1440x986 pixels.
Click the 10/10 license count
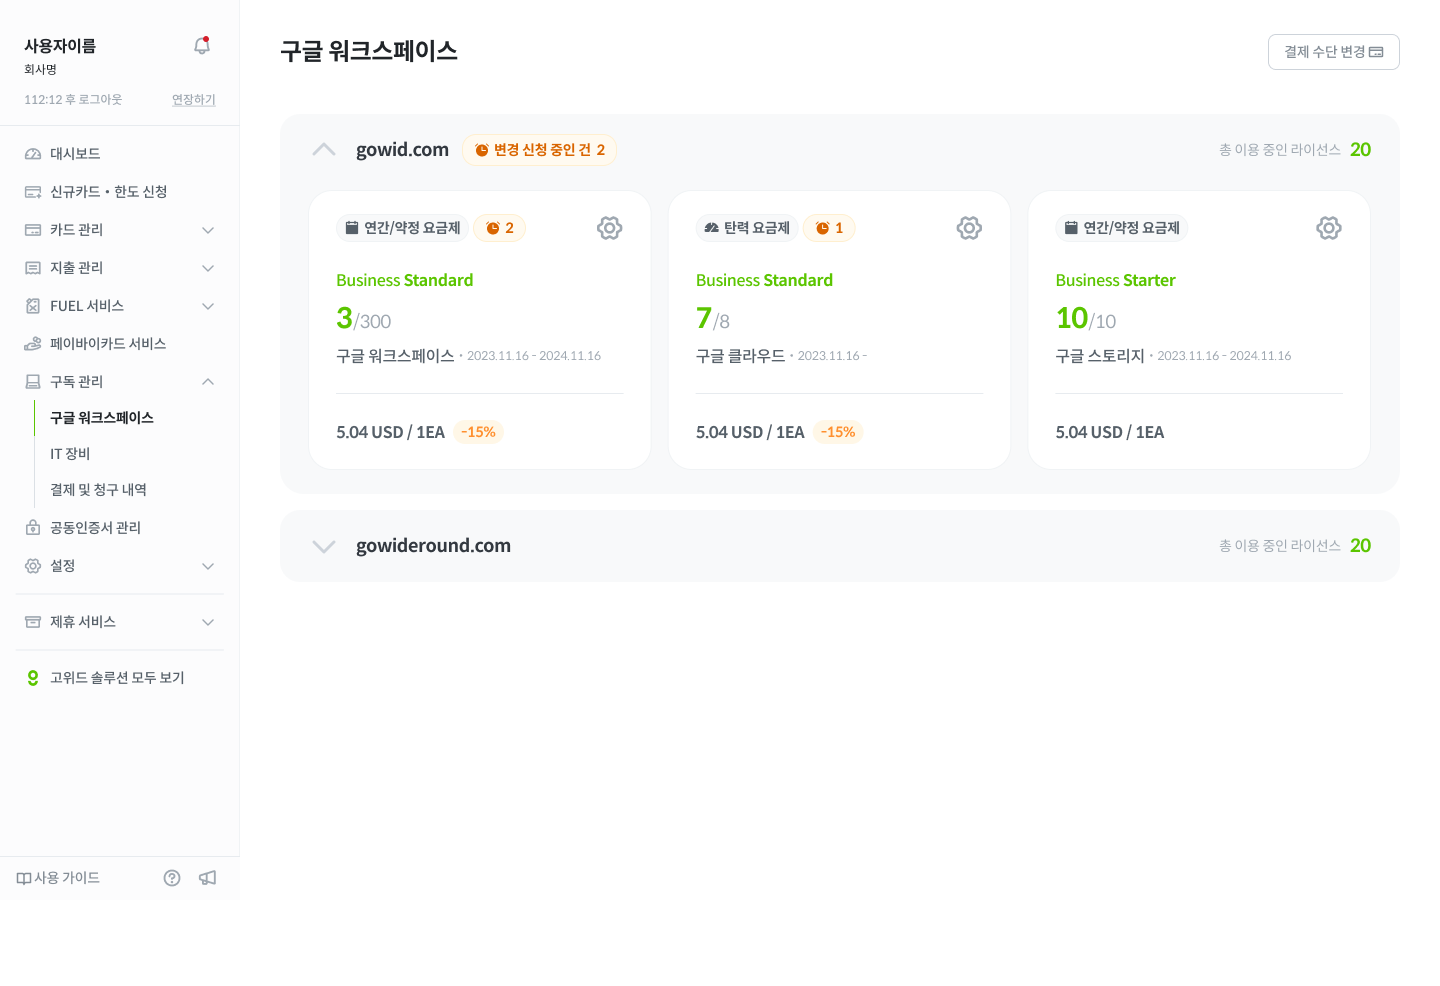(1086, 319)
